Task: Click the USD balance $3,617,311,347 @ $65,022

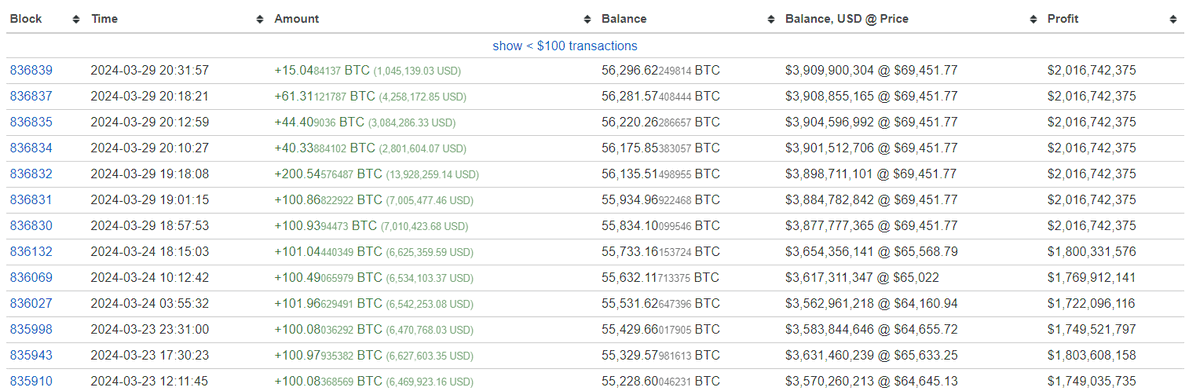Action: coord(861,278)
